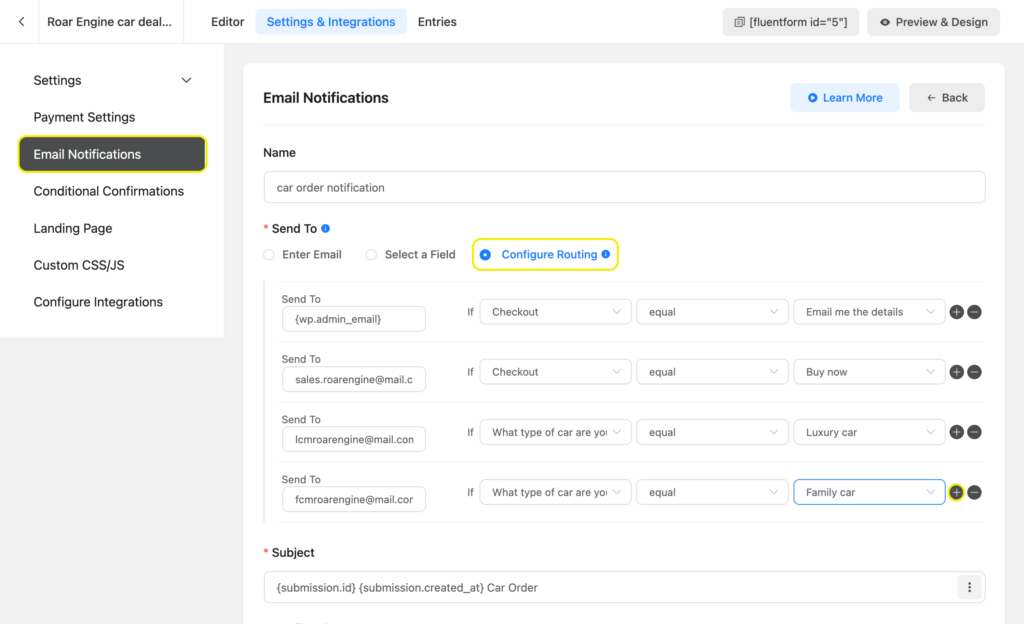1024x624 pixels.
Task: Add routing rule after Luxury car row
Action: 957,432
